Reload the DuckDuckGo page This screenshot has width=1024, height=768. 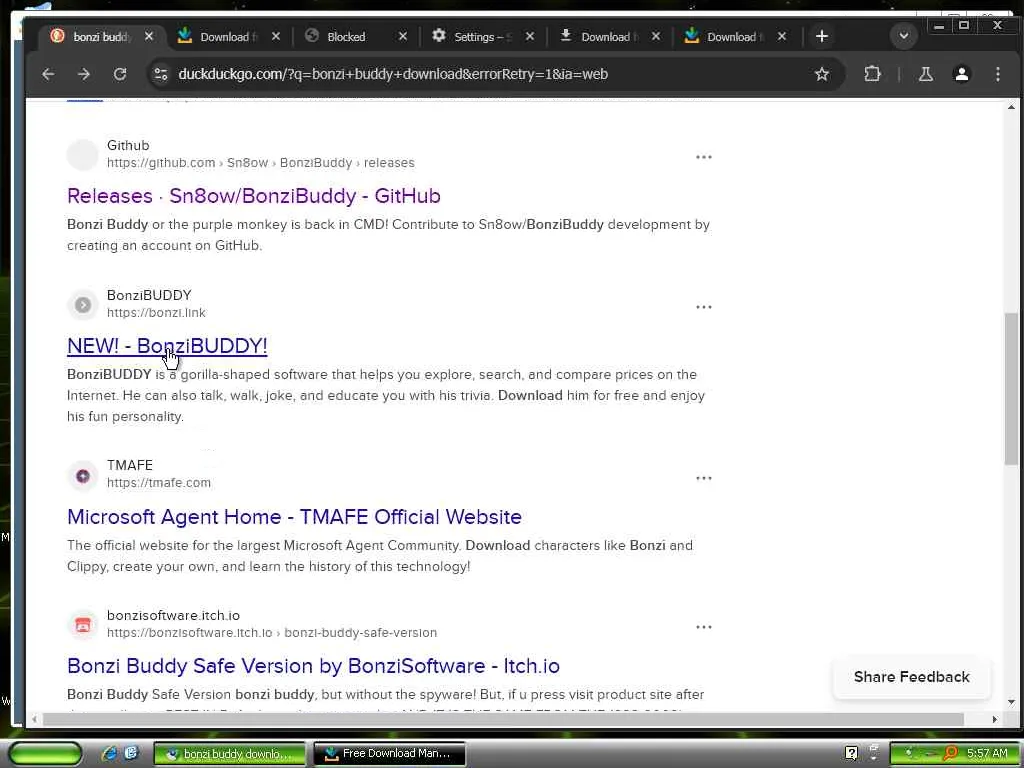pos(120,74)
